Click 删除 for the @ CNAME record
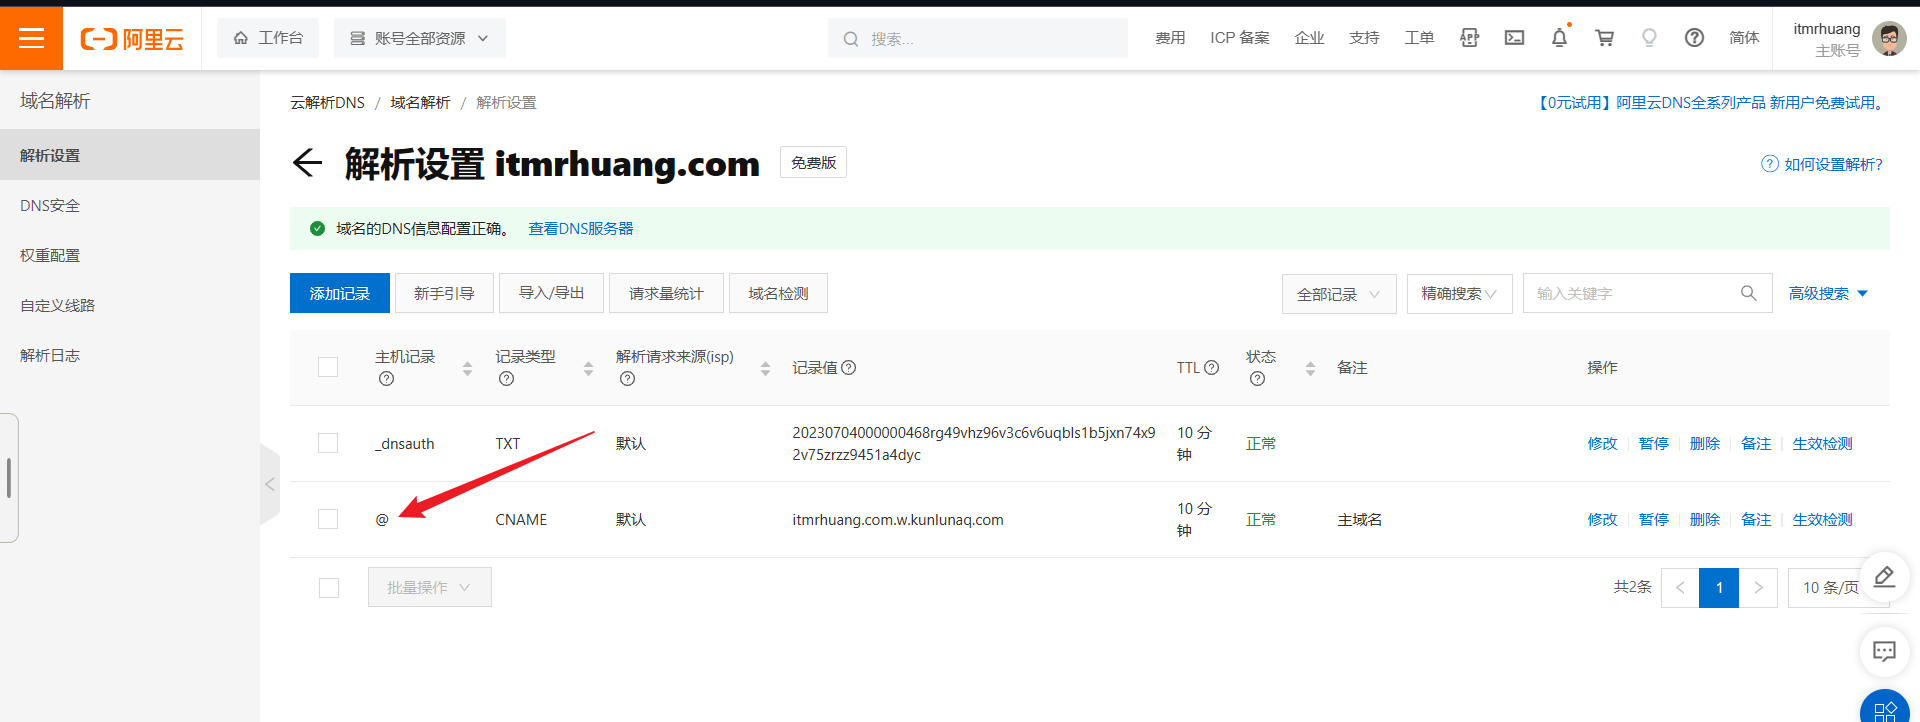 pos(1705,519)
